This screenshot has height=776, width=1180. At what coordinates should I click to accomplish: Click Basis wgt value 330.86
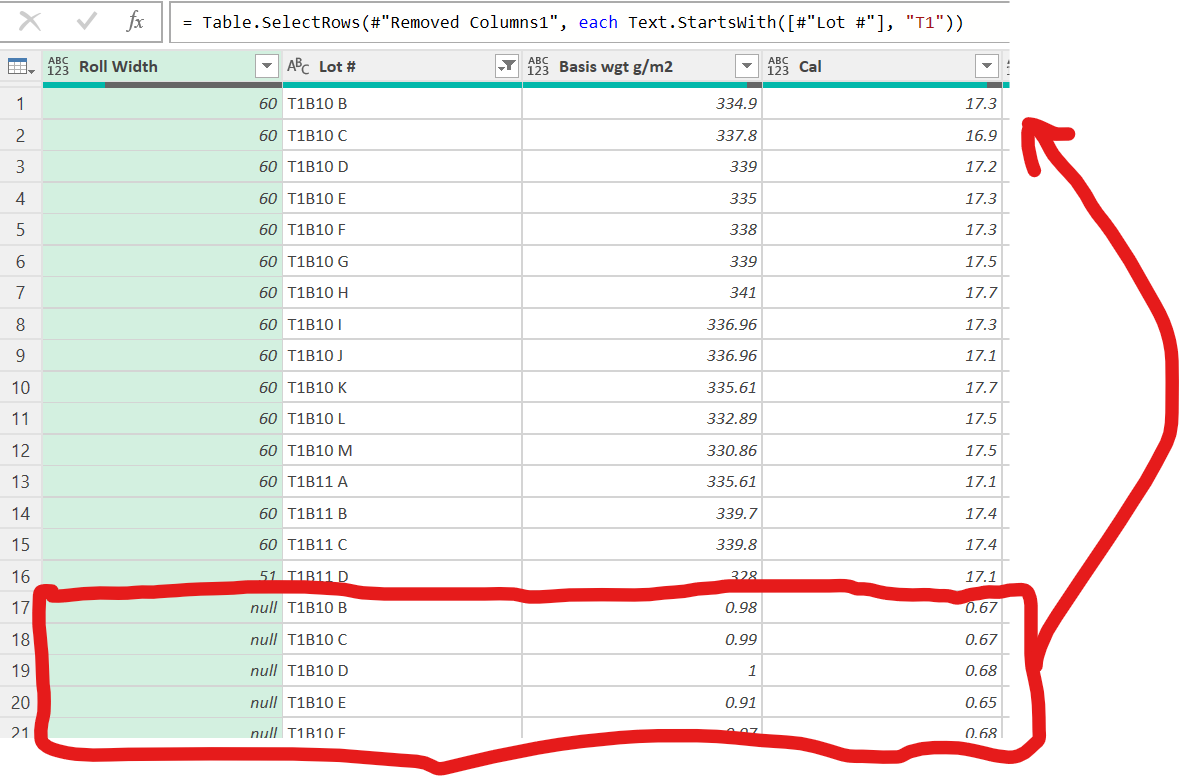click(x=642, y=450)
